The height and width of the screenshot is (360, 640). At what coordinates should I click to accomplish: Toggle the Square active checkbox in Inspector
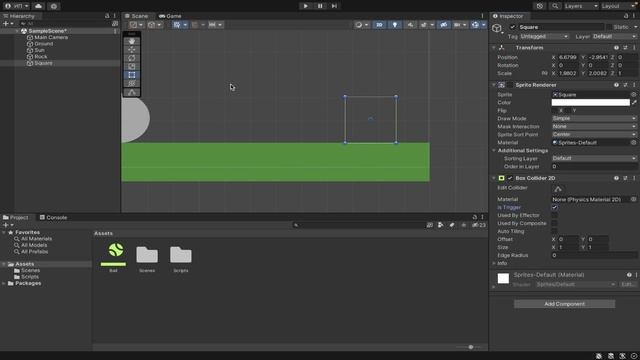(513, 27)
